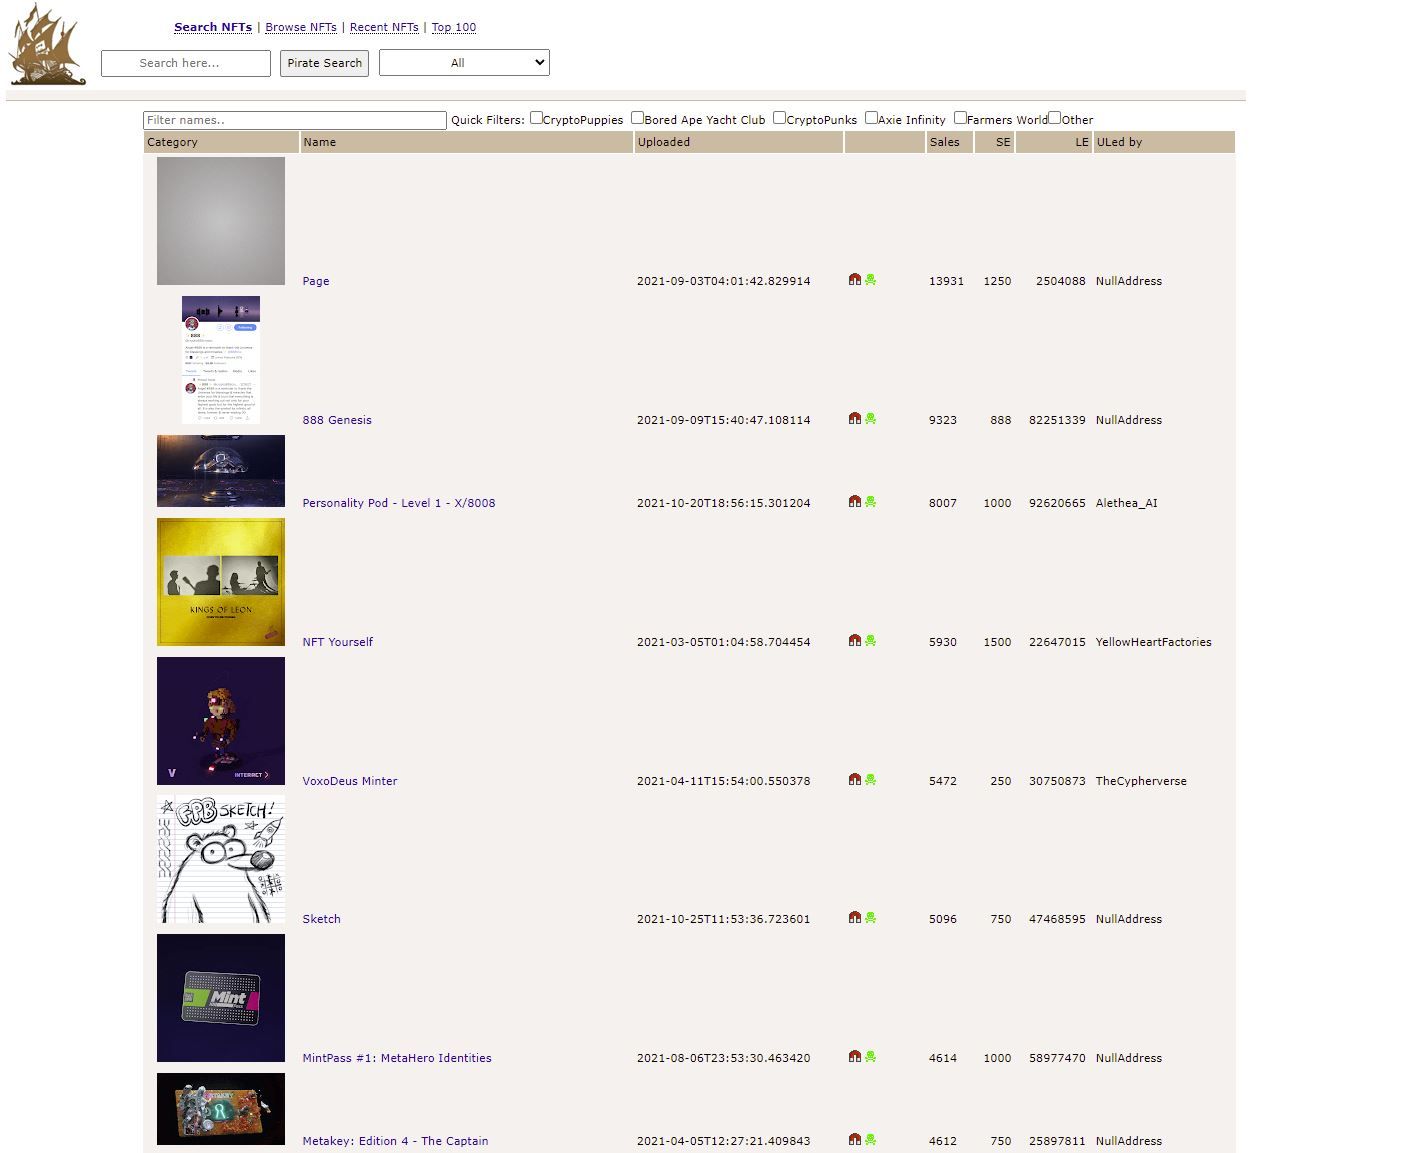This screenshot has height=1153, width=1412.
Task: Enable the Farmers World filter checkbox
Action: point(960,118)
